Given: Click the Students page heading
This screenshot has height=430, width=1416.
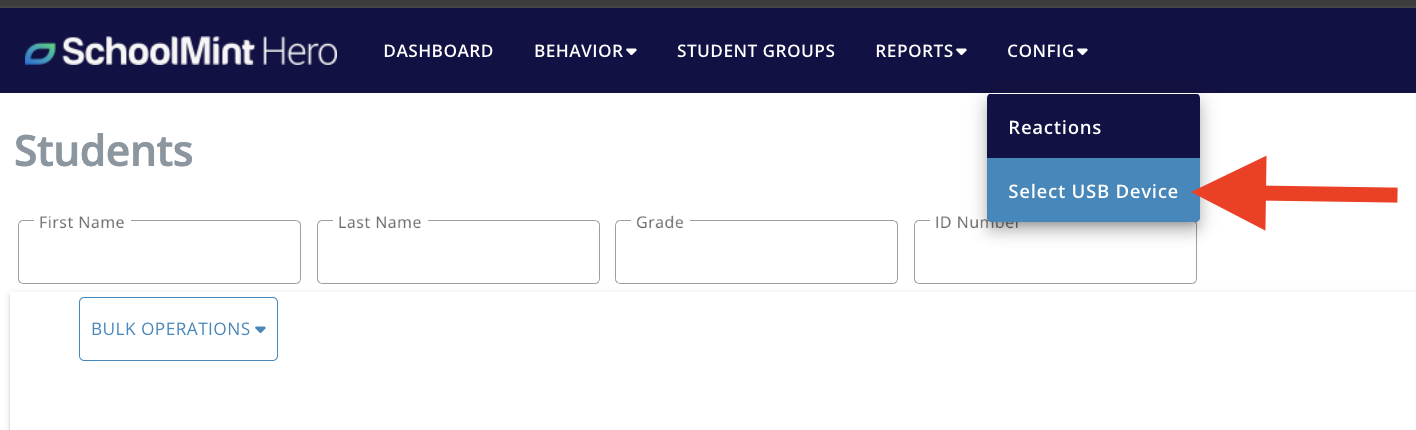Looking at the screenshot, I should pyautogui.click(x=103, y=151).
